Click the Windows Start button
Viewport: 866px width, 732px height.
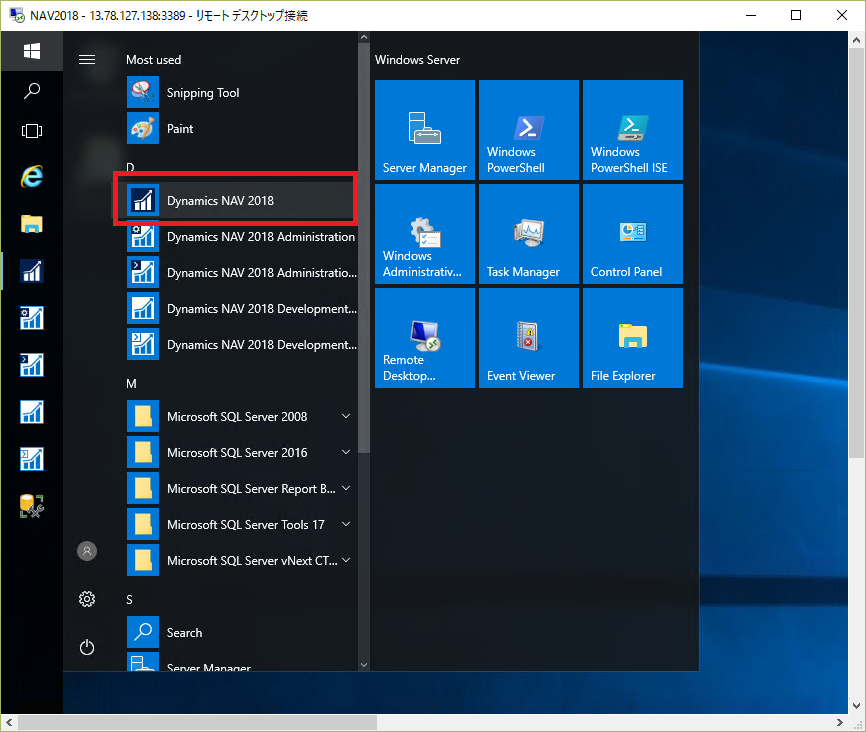click(x=31, y=51)
